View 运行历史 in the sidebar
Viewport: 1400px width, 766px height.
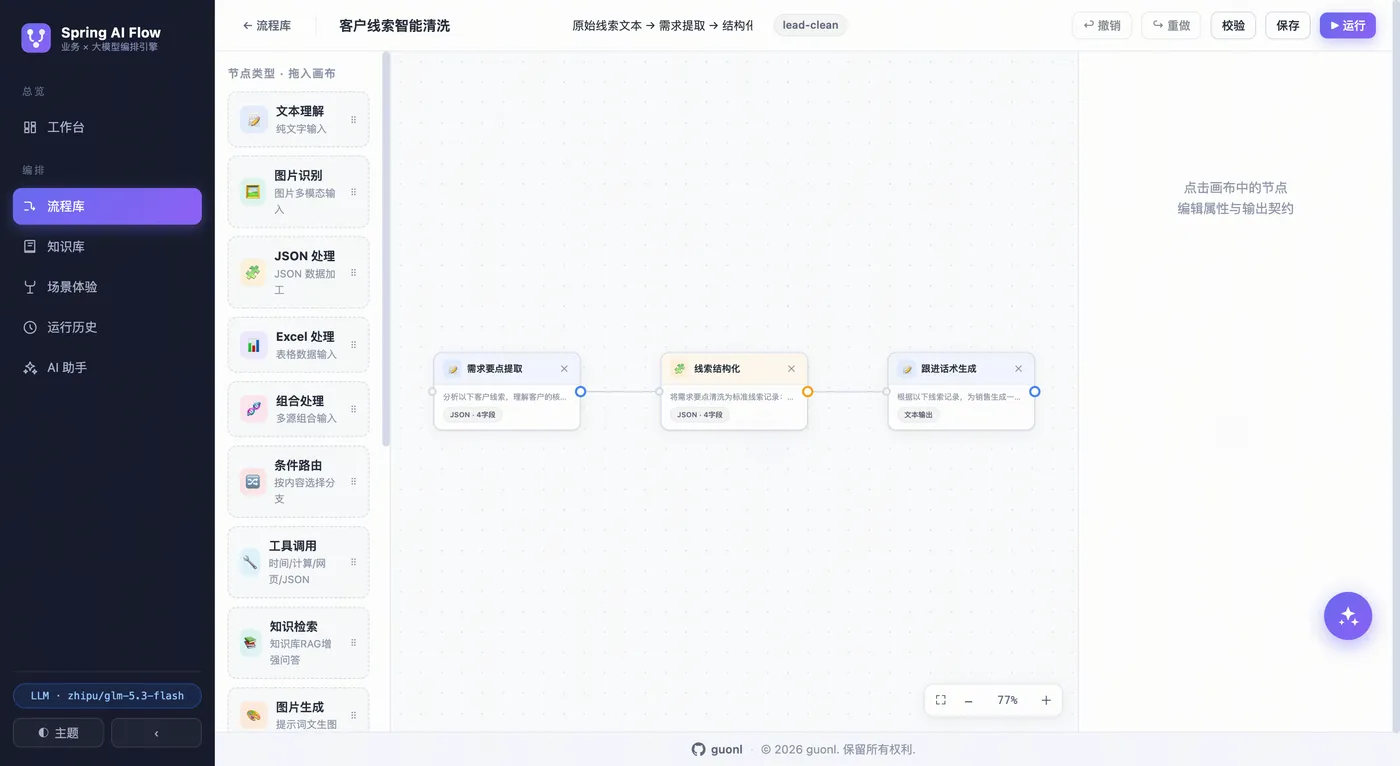click(x=107, y=327)
